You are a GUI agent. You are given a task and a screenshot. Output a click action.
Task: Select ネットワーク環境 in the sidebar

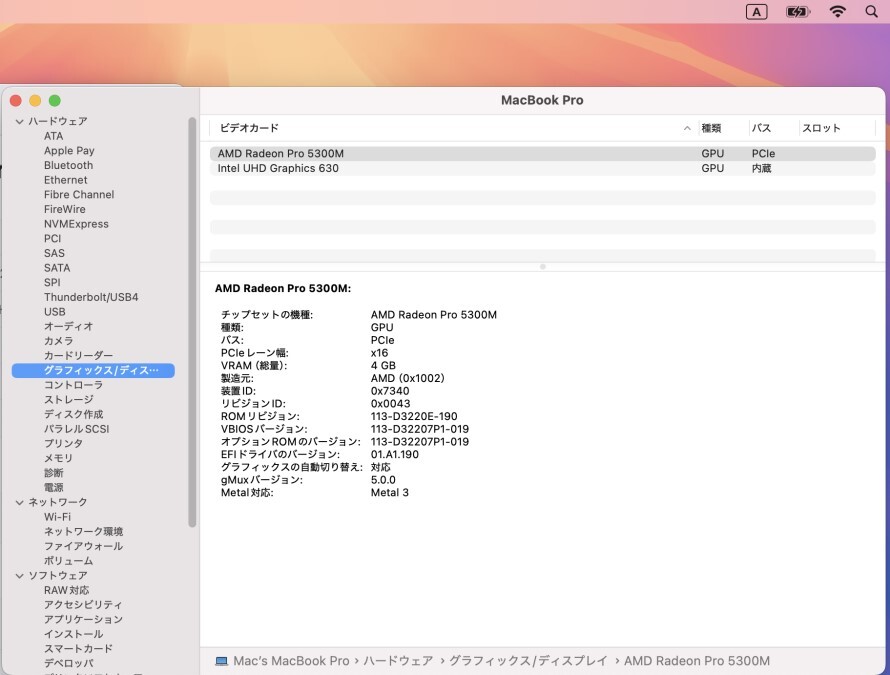coord(83,532)
